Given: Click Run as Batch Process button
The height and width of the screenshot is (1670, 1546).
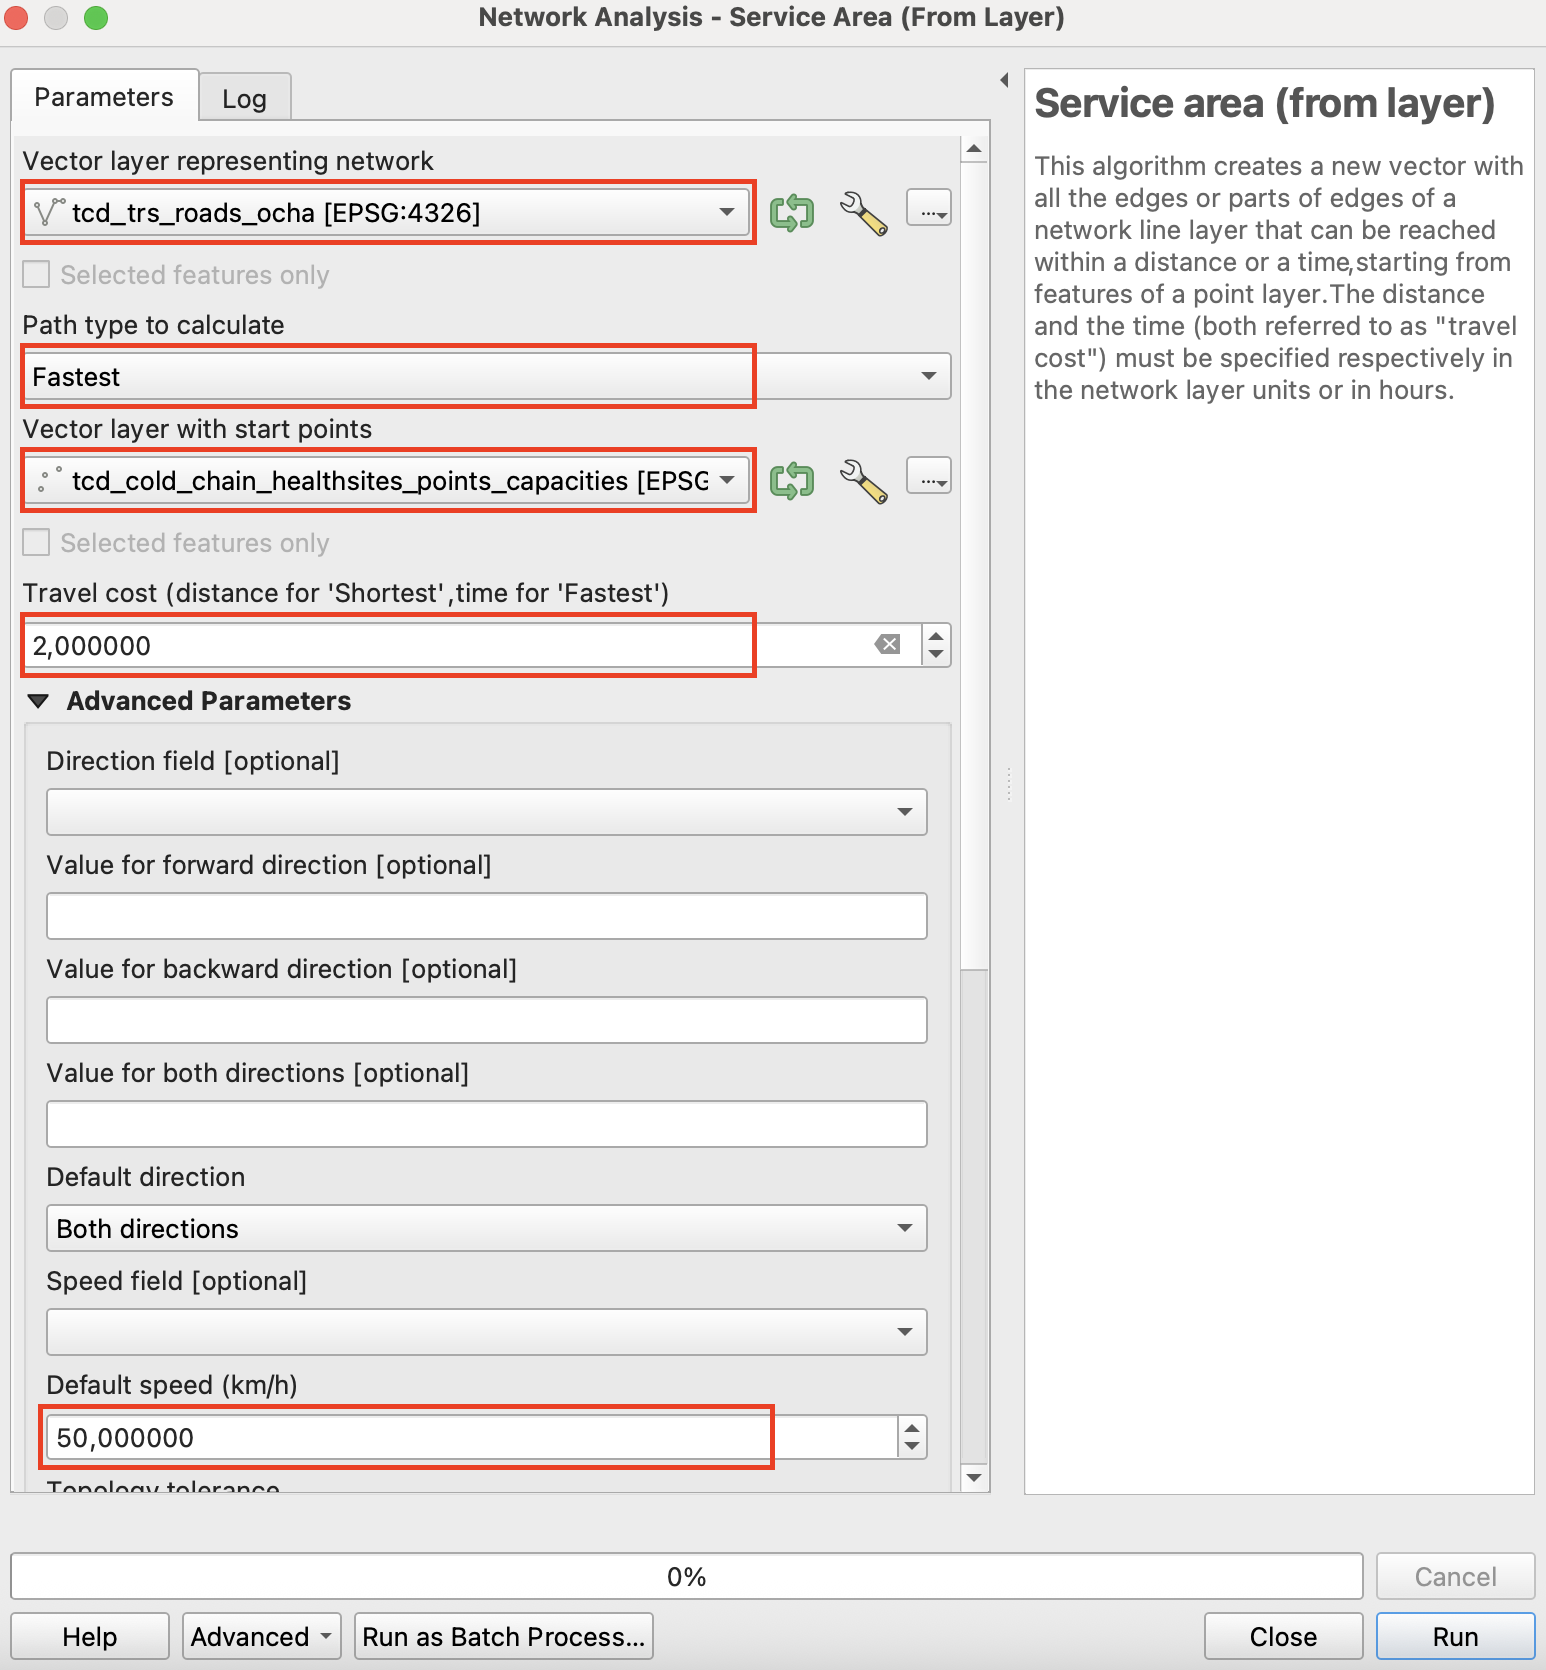Looking at the screenshot, I should click(x=503, y=1636).
